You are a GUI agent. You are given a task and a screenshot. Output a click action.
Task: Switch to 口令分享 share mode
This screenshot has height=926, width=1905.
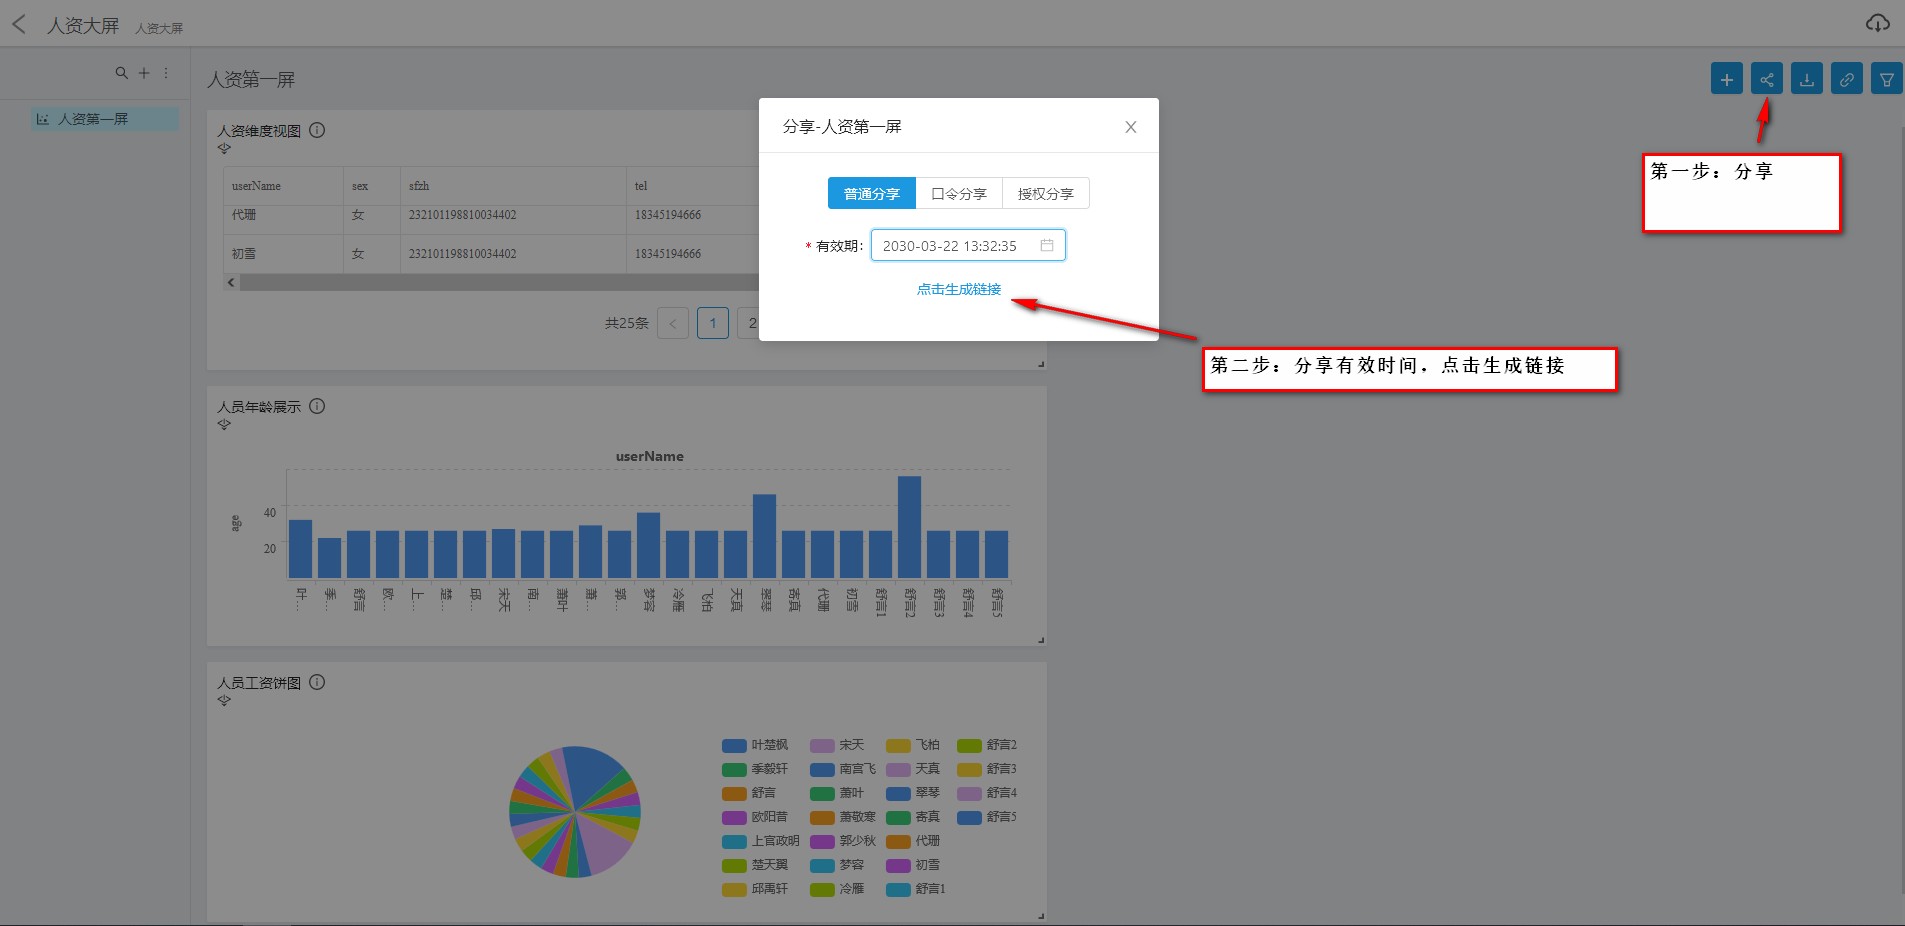coord(958,193)
